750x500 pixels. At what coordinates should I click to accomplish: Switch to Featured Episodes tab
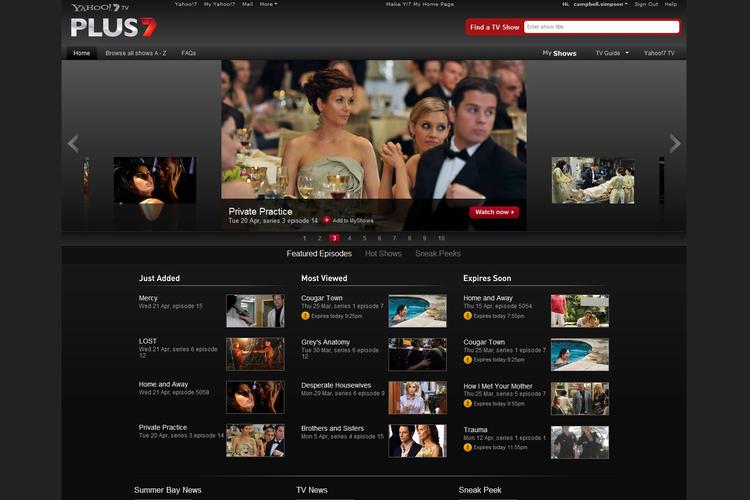(319, 254)
